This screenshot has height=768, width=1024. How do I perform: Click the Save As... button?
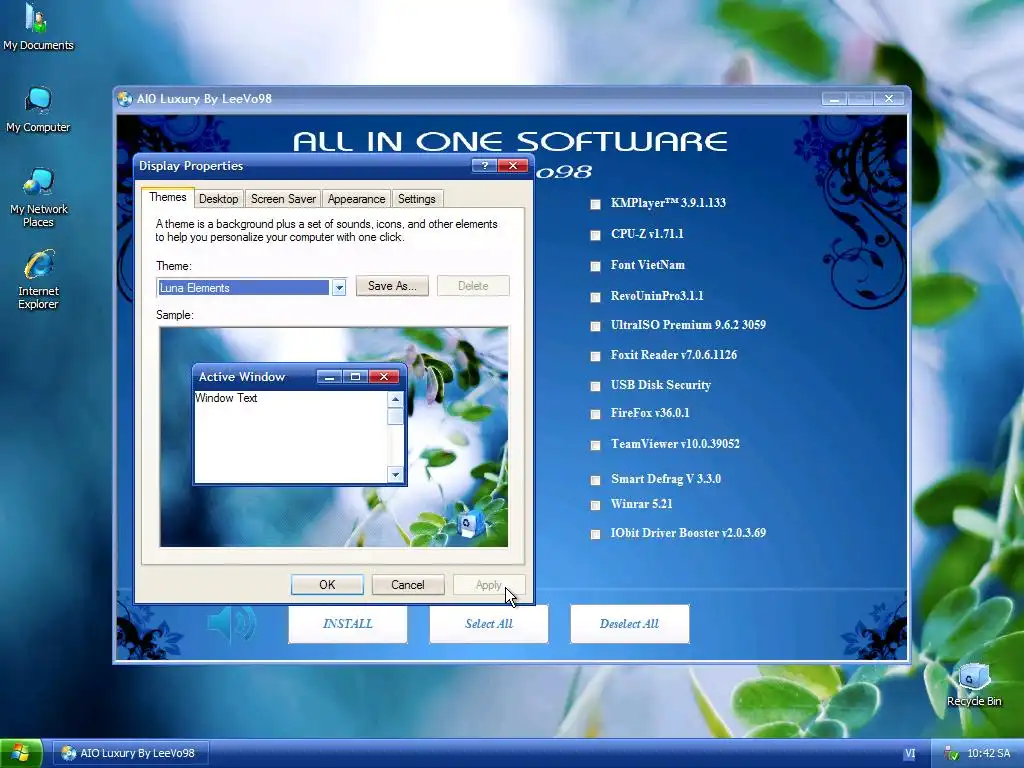392,286
